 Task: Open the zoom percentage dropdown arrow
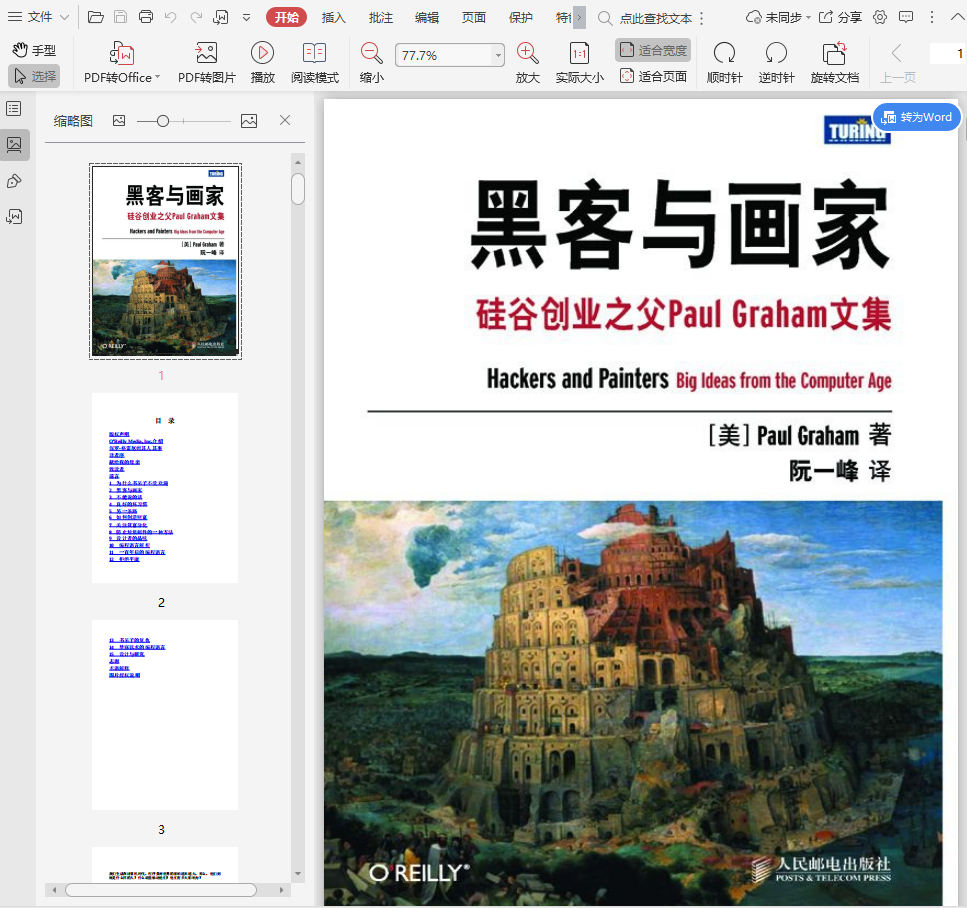[498, 56]
